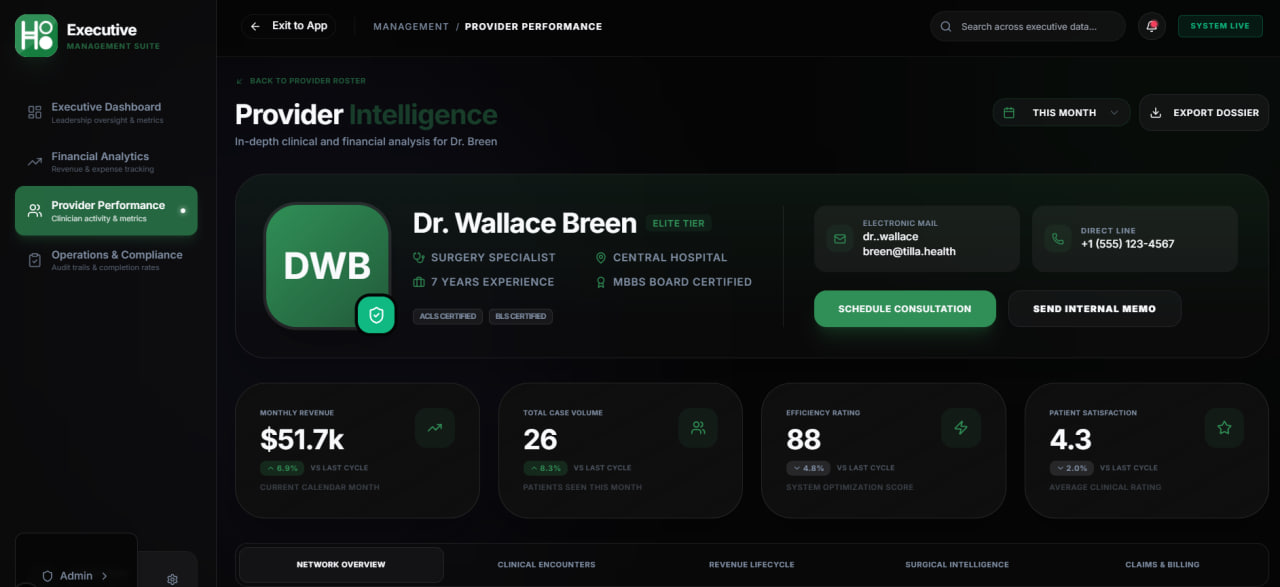Click the BLS Certified tag

point(521,316)
